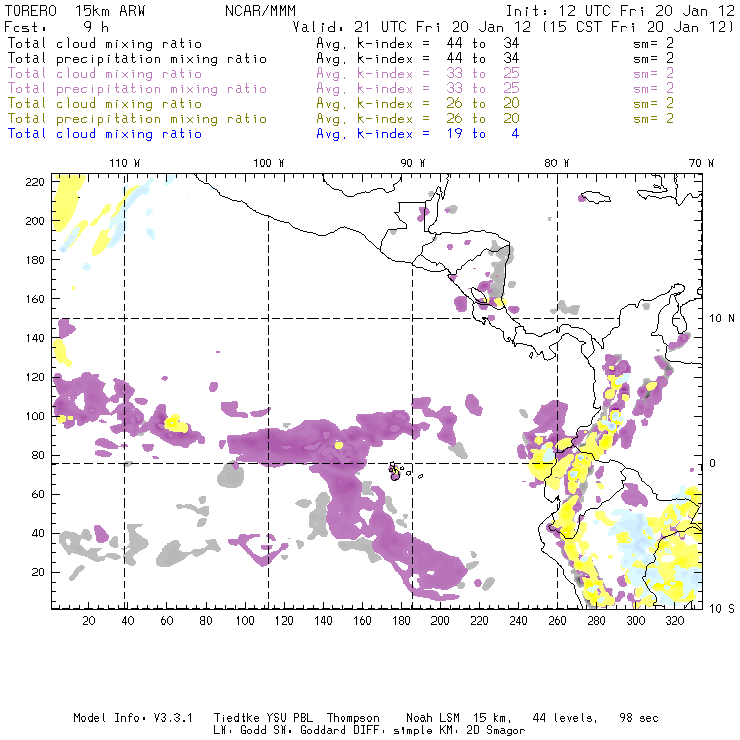
Task: Select the 'simple KM: 2D Smagor' footer text
Action: 459,730
